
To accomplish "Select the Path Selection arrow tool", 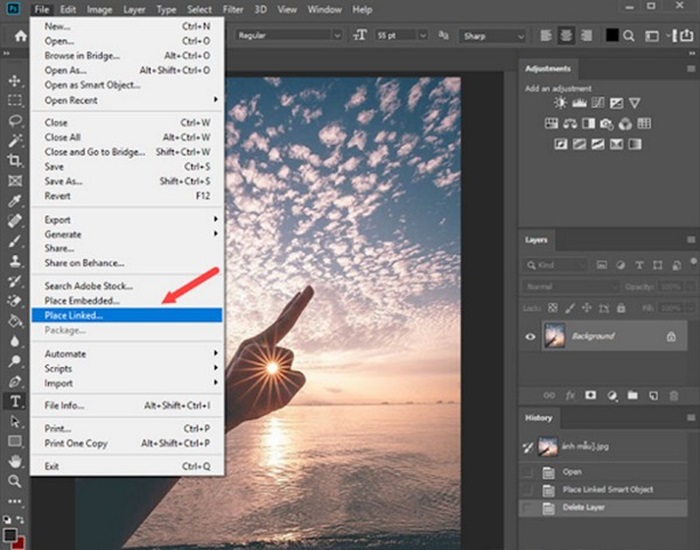I will 15,421.
